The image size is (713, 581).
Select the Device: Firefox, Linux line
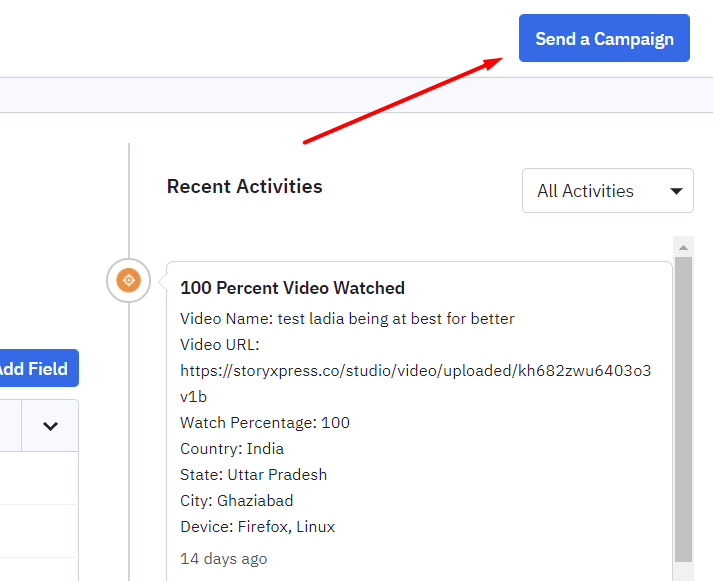tap(257, 526)
